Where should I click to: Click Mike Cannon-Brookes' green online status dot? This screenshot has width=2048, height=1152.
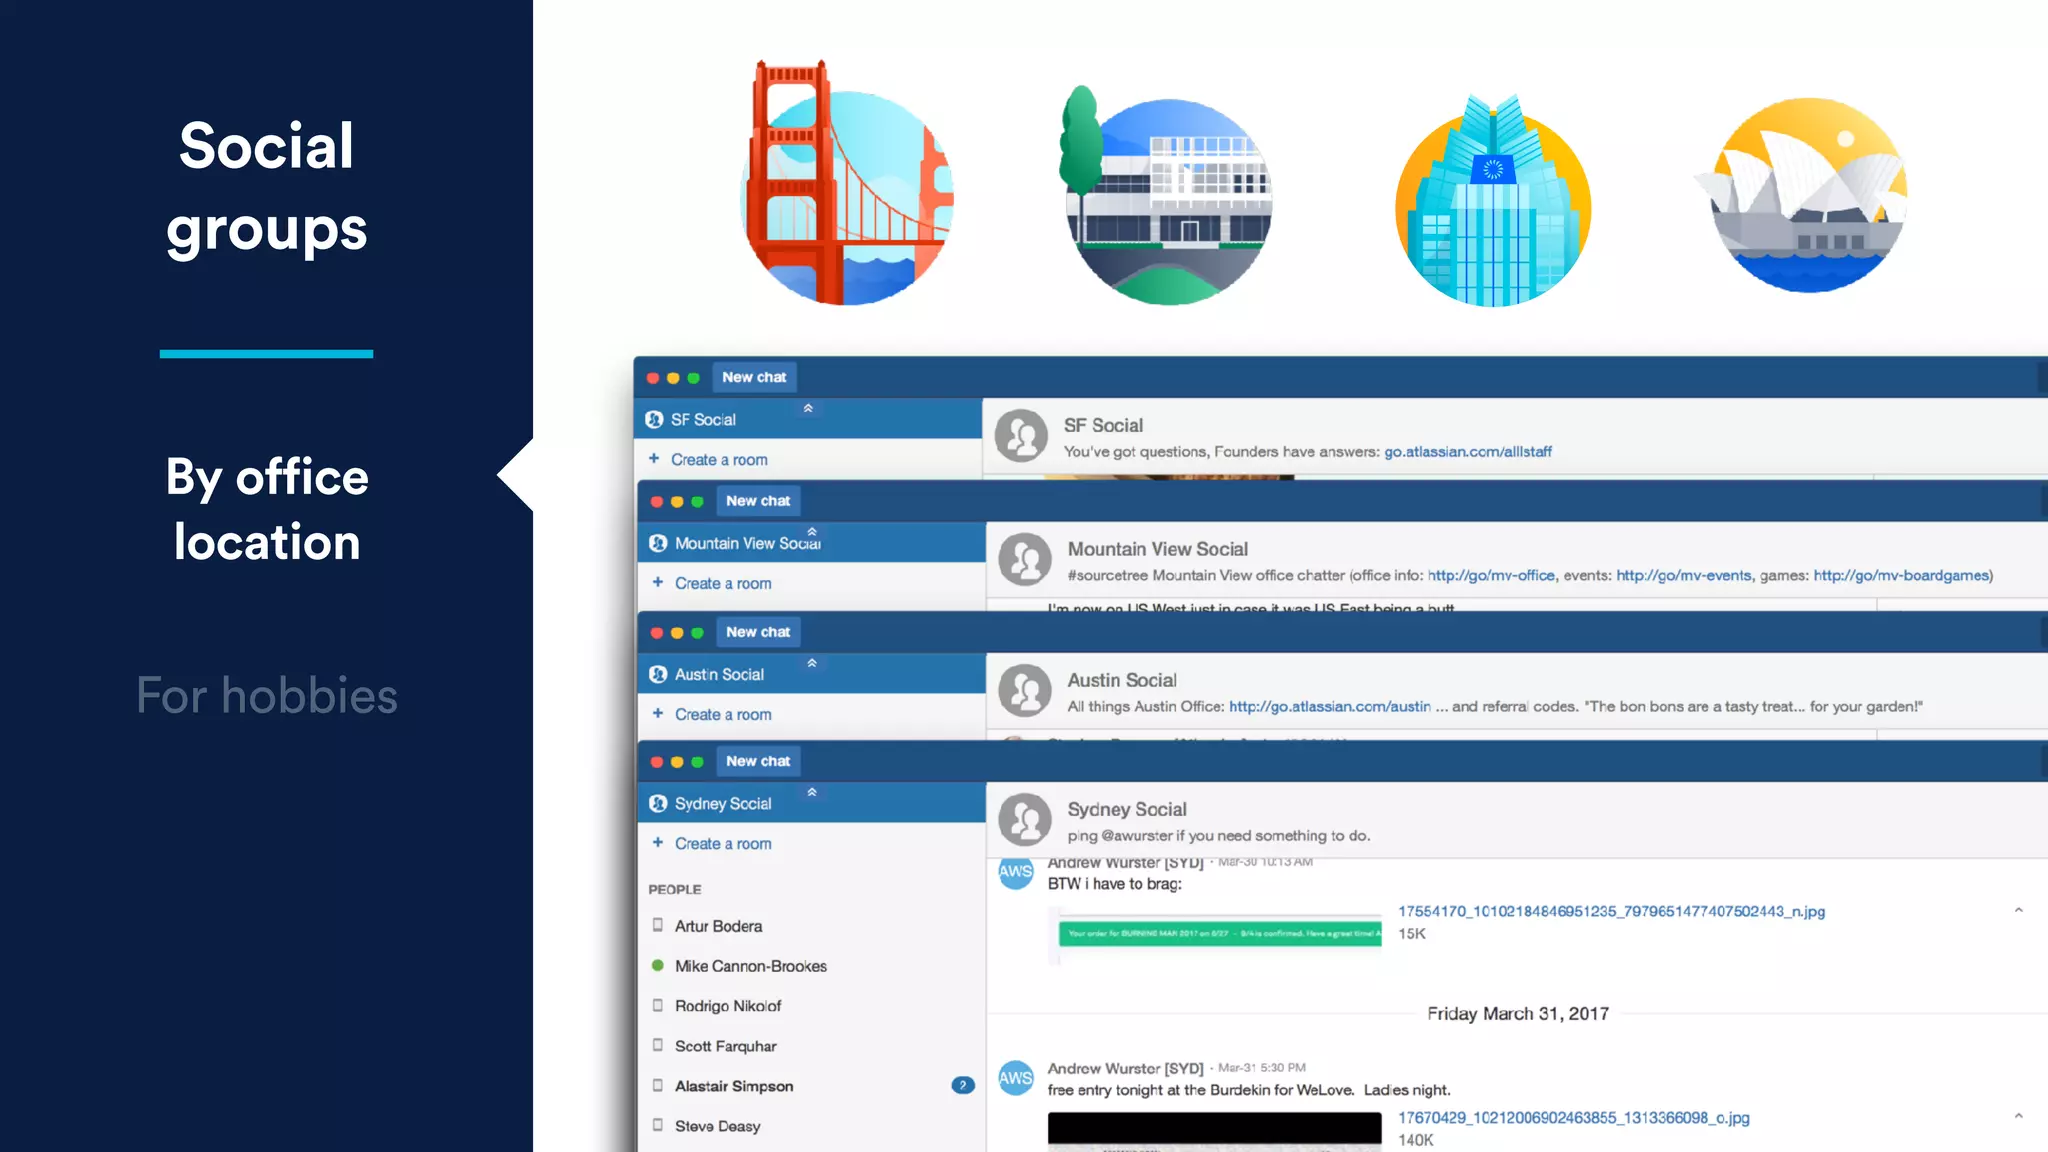(x=657, y=965)
